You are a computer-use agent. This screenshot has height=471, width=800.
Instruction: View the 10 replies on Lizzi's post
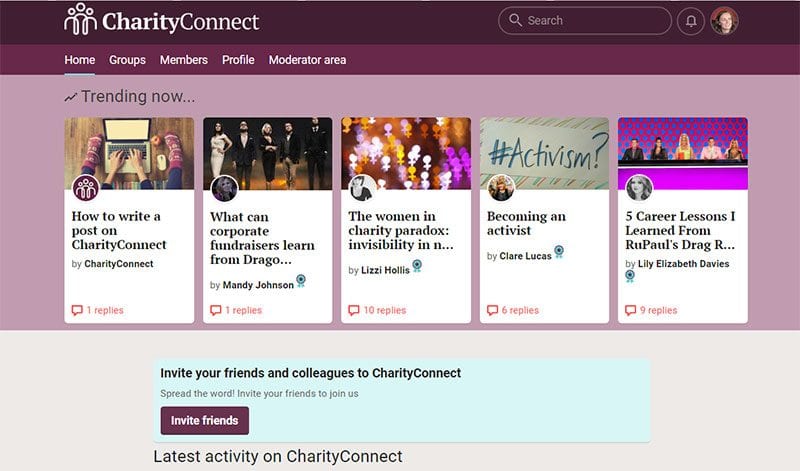click(378, 310)
